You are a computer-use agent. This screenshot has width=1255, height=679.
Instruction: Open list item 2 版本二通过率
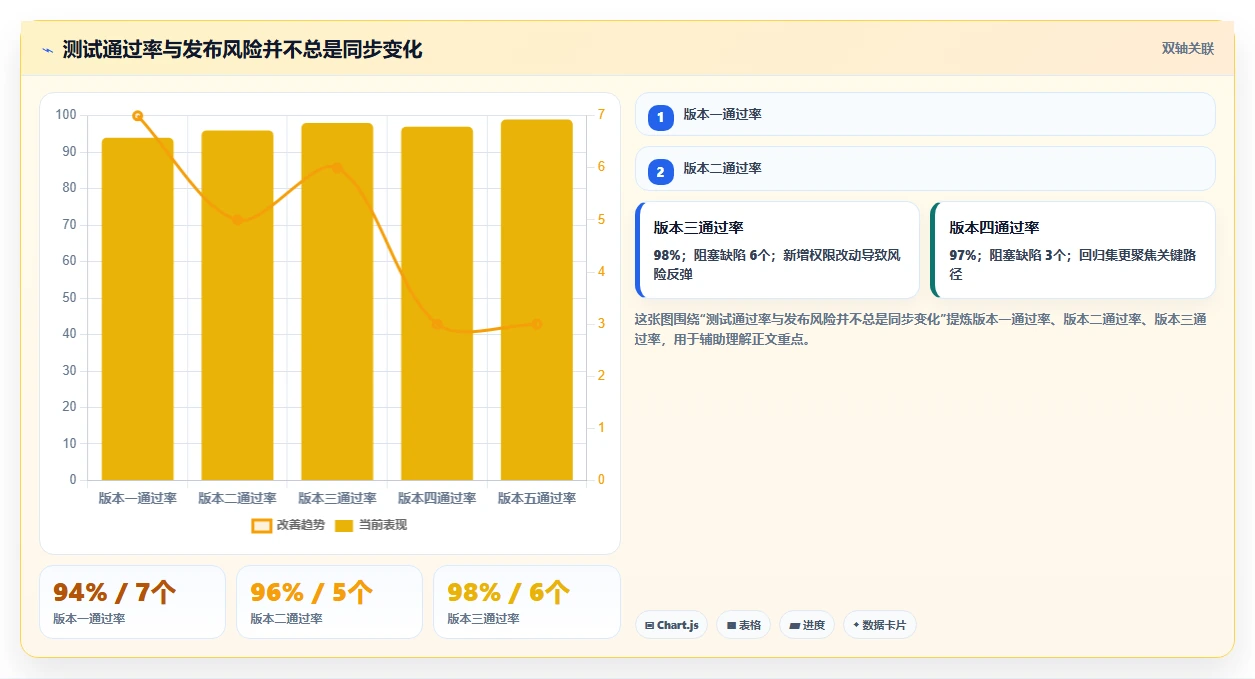pyautogui.click(x=925, y=168)
